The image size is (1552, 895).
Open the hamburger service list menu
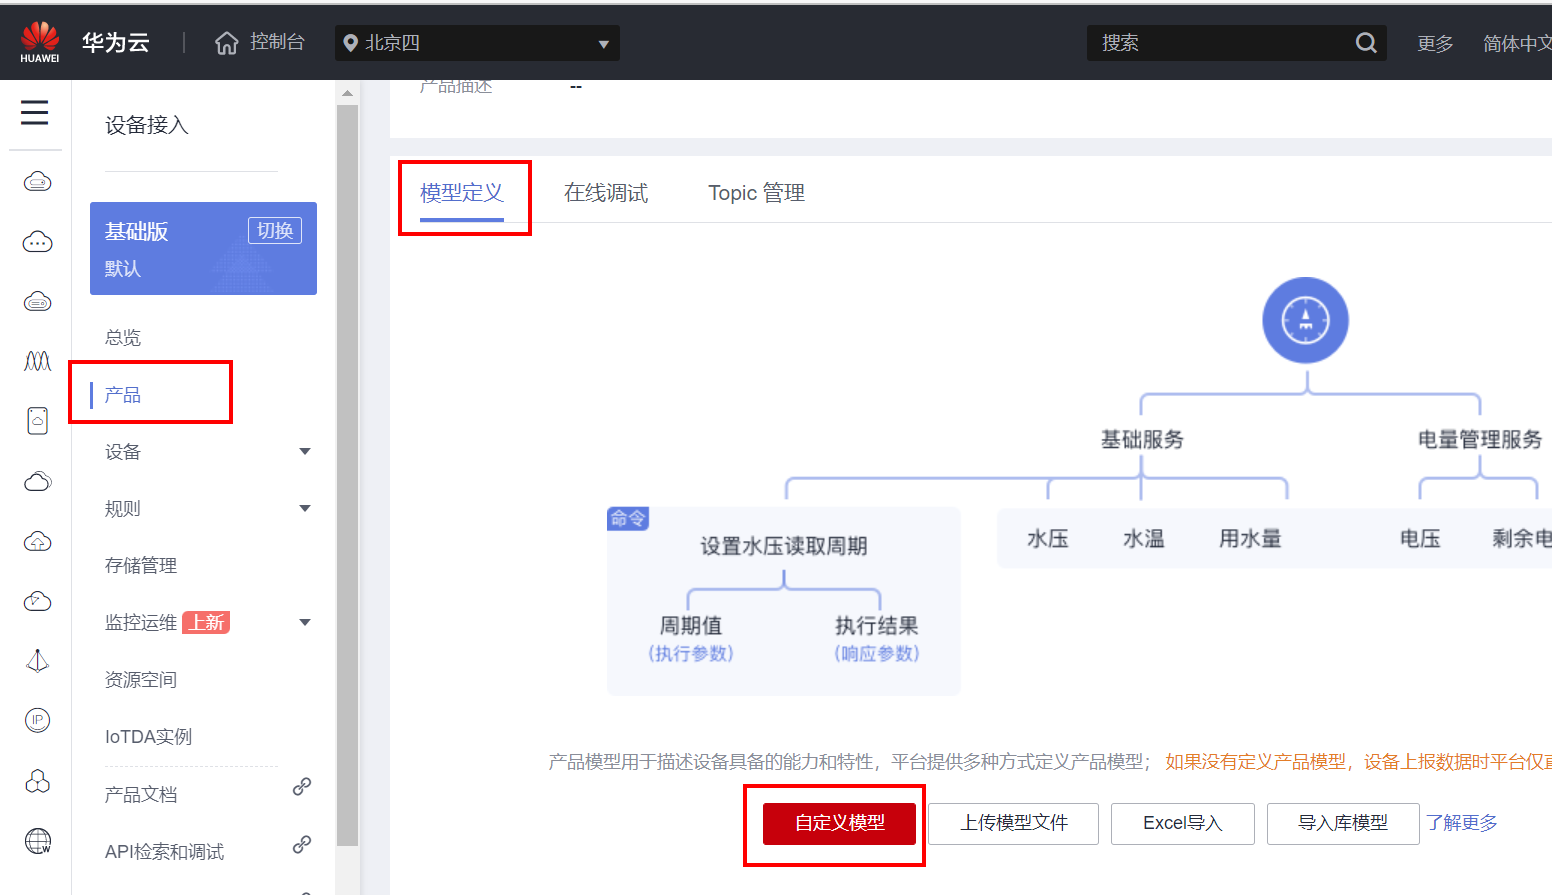click(35, 112)
